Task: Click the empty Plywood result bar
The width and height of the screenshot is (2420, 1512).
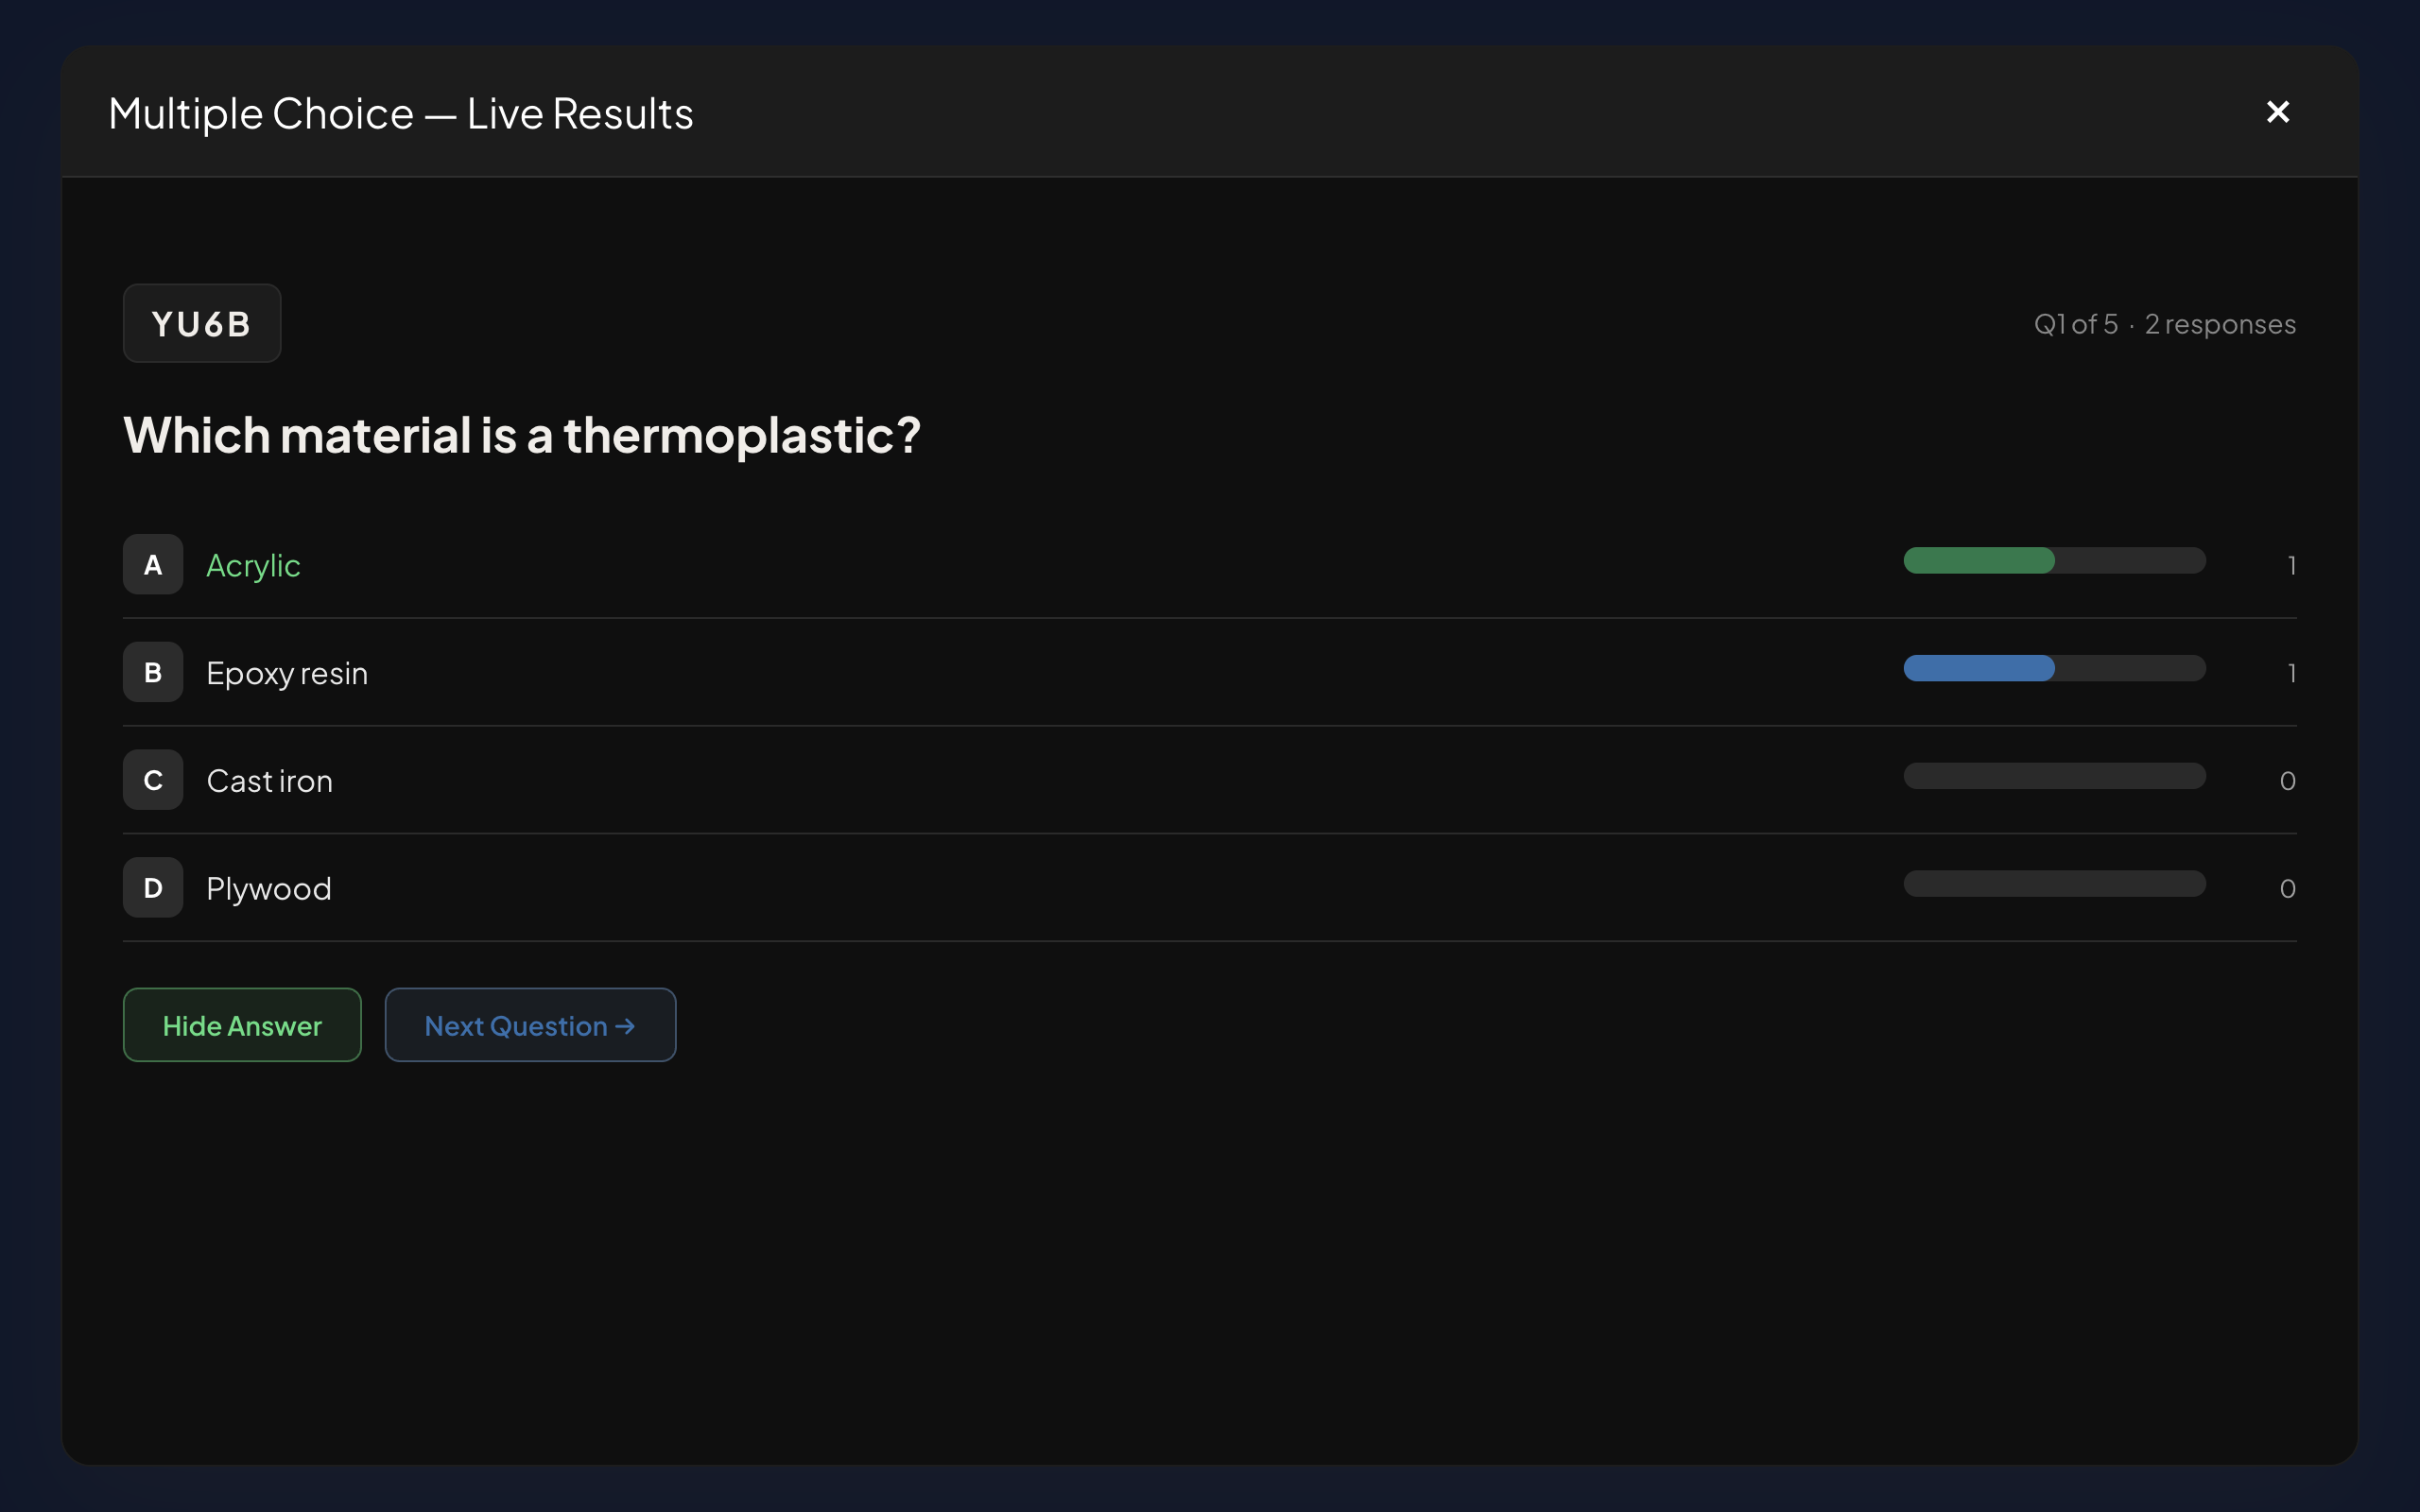Action: coord(2054,884)
